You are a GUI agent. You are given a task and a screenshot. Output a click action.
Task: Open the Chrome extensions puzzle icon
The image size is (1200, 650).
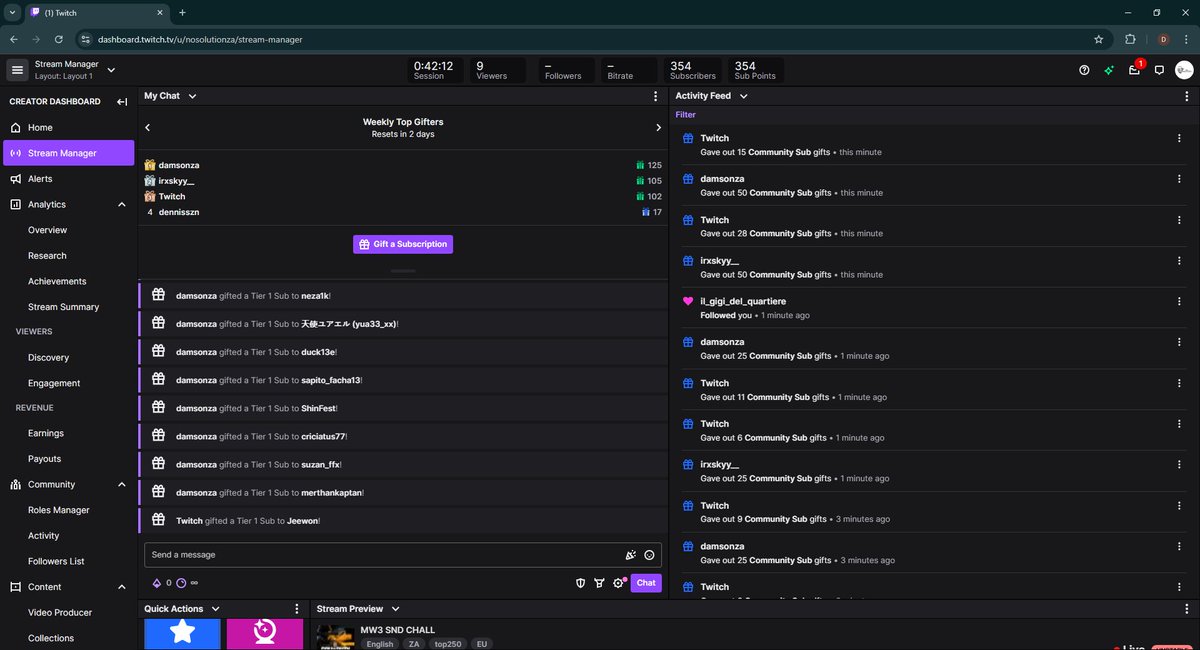click(1131, 40)
